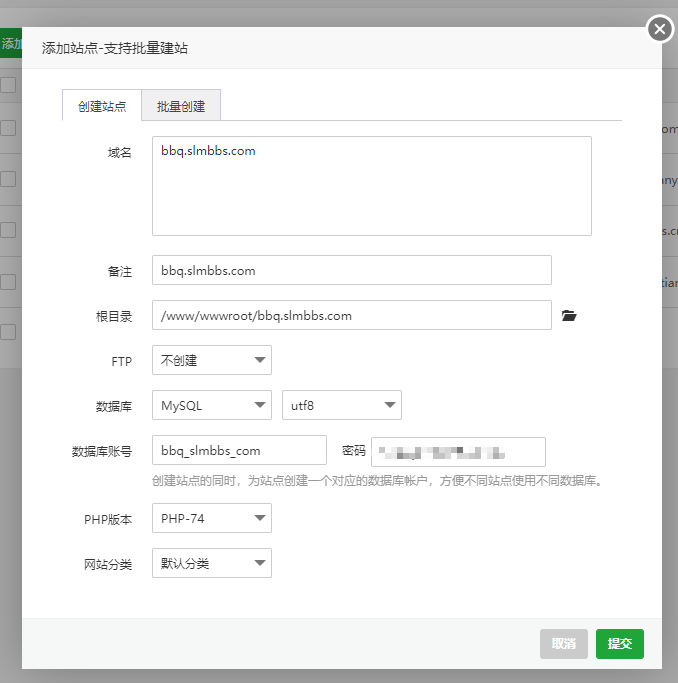This screenshot has width=678, height=683.
Task: Click the 取消 cancel button
Action: pos(563,643)
